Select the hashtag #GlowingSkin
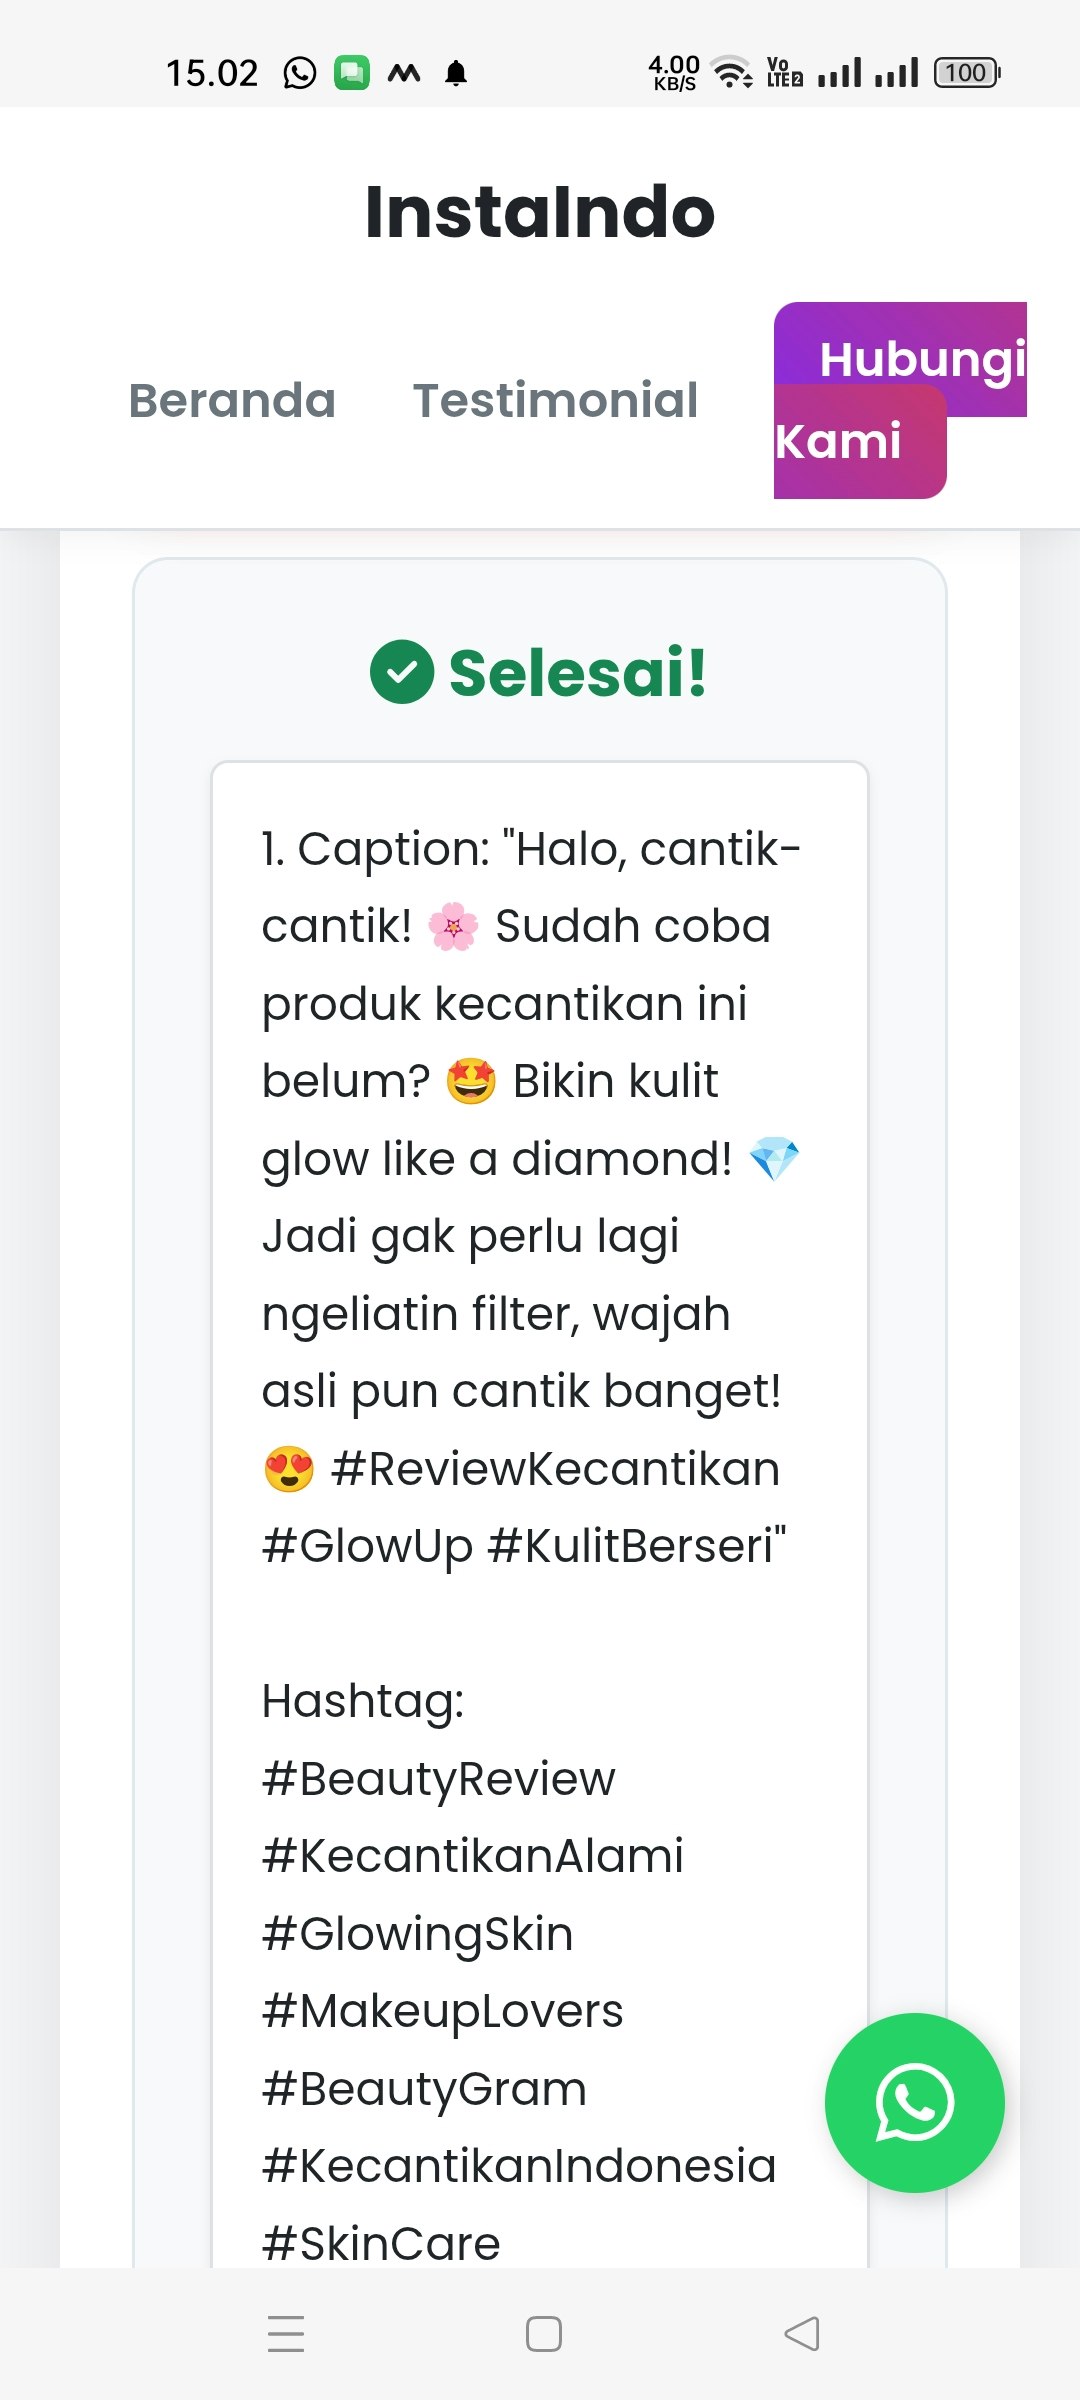 pyautogui.click(x=415, y=1932)
